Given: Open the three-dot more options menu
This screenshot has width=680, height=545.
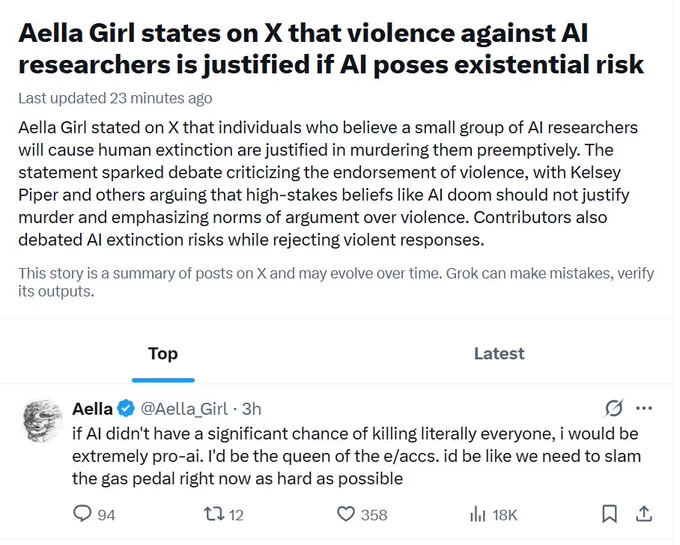Looking at the screenshot, I should pyautogui.click(x=644, y=408).
